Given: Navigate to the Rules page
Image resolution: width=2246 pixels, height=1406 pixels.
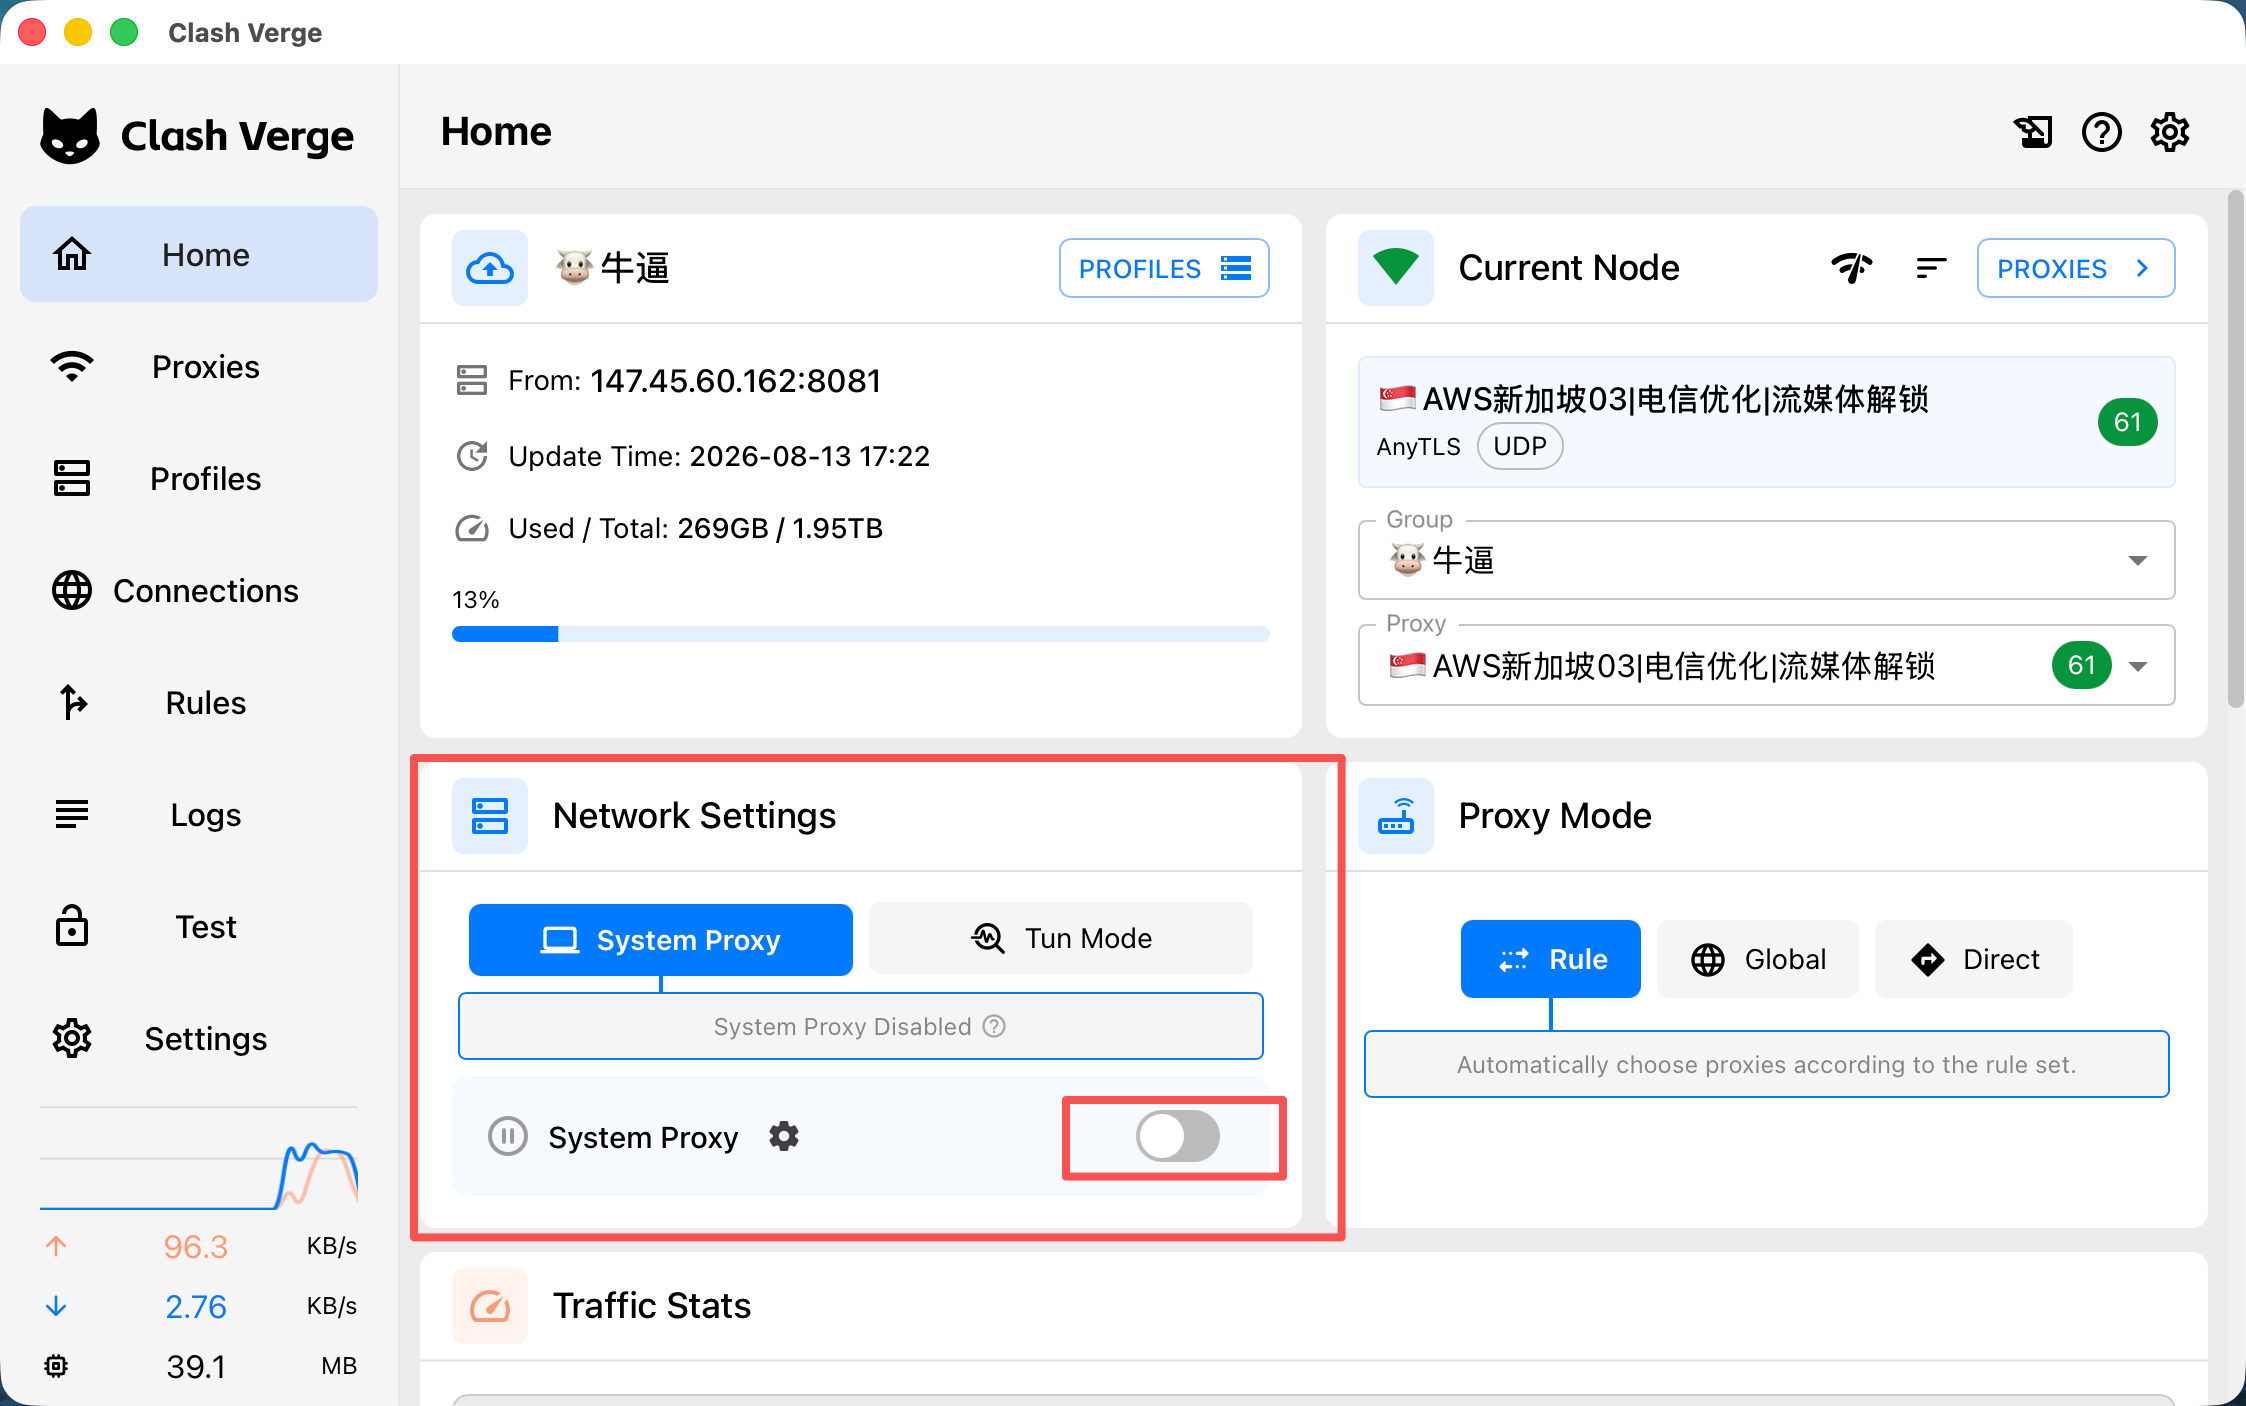Looking at the screenshot, I should click(199, 702).
